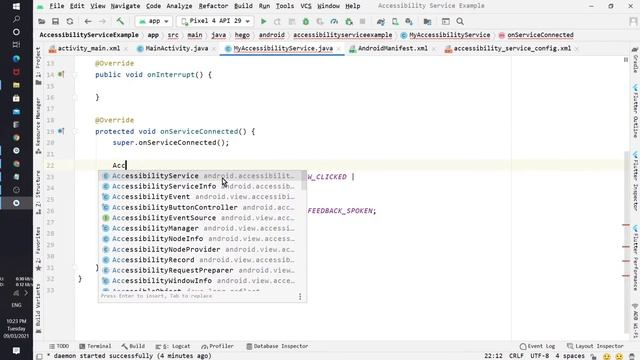Click the CRLF line separator status entry
The width and height of the screenshot is (640, 360).
(516, 356)
